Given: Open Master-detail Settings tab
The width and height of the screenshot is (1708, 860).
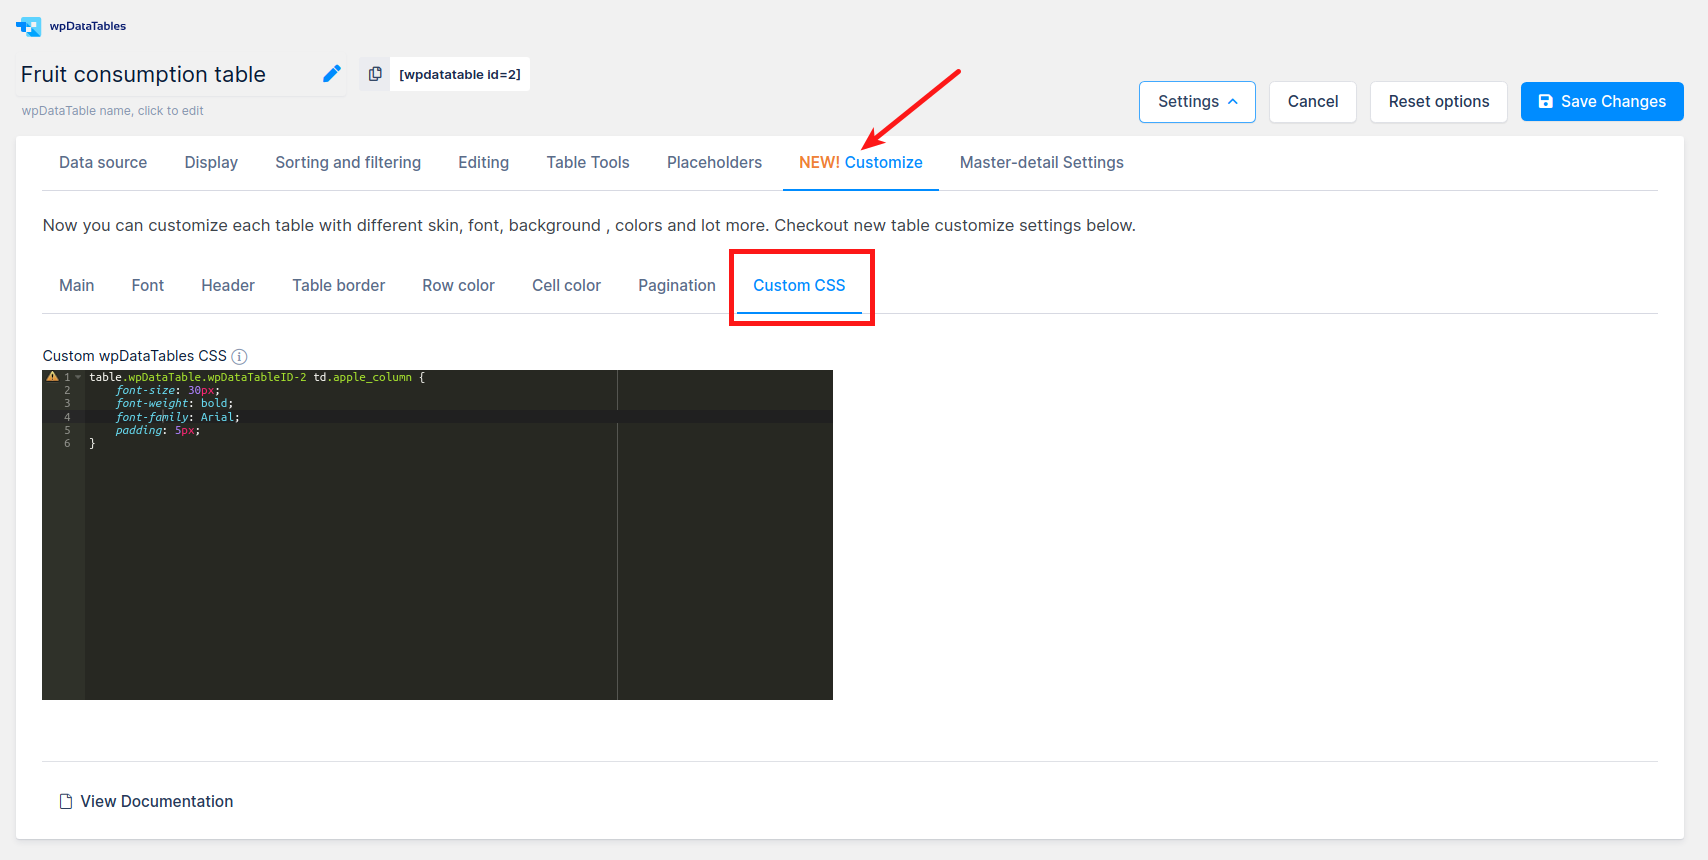Looking at the screenshot, I should [x=1041, y=162].
